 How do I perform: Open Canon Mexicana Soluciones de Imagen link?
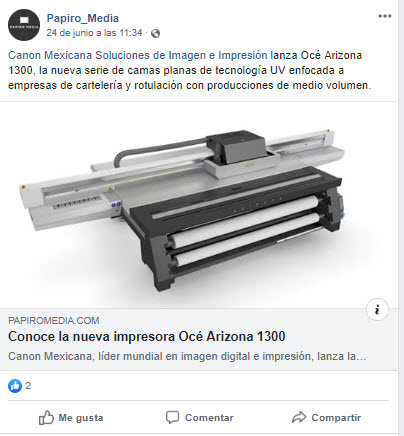coord(138,55)
